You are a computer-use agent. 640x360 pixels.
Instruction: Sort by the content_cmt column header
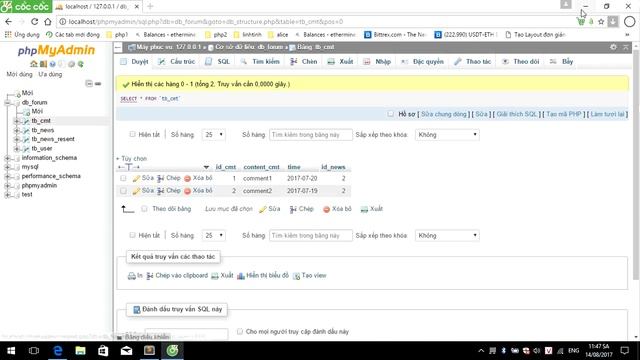(261, 167)
